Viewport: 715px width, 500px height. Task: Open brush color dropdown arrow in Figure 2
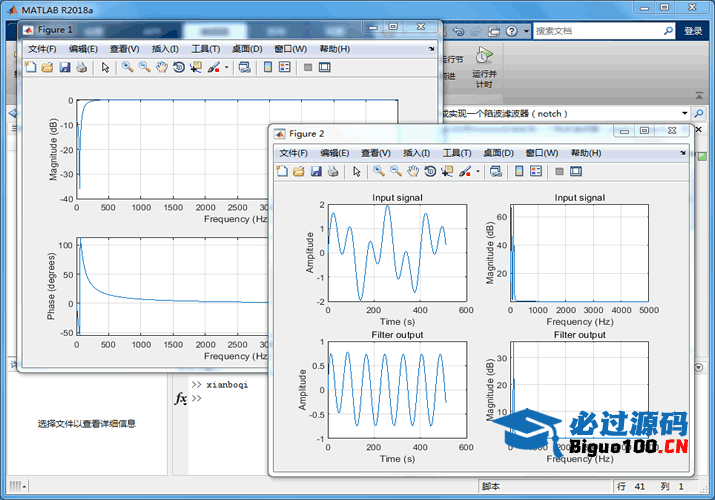tap(477, 171)
